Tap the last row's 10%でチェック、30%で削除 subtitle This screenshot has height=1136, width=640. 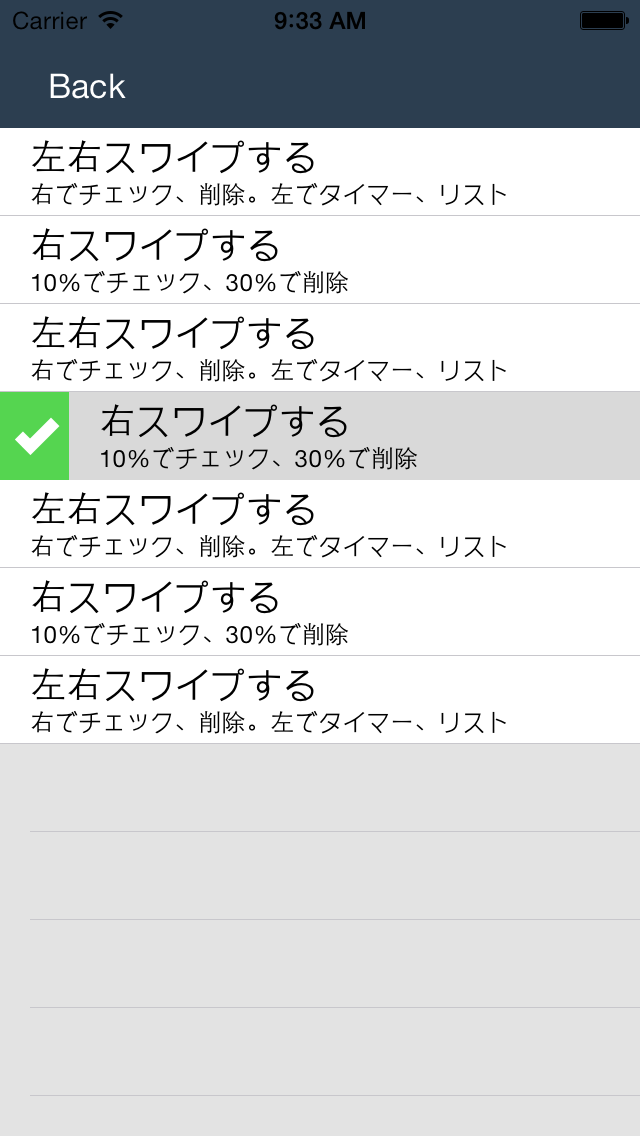point(190,634)
